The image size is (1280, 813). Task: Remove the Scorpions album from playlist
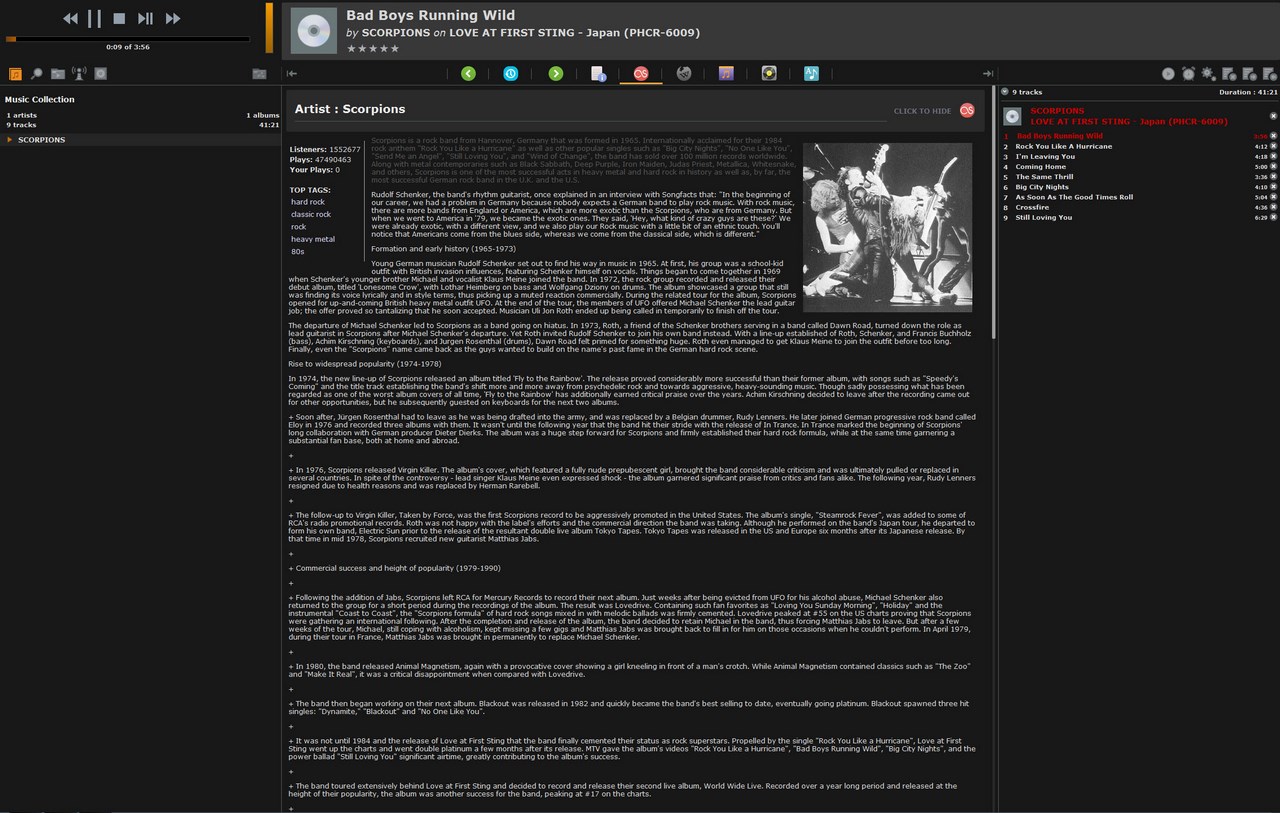[x=1273, y=116]
